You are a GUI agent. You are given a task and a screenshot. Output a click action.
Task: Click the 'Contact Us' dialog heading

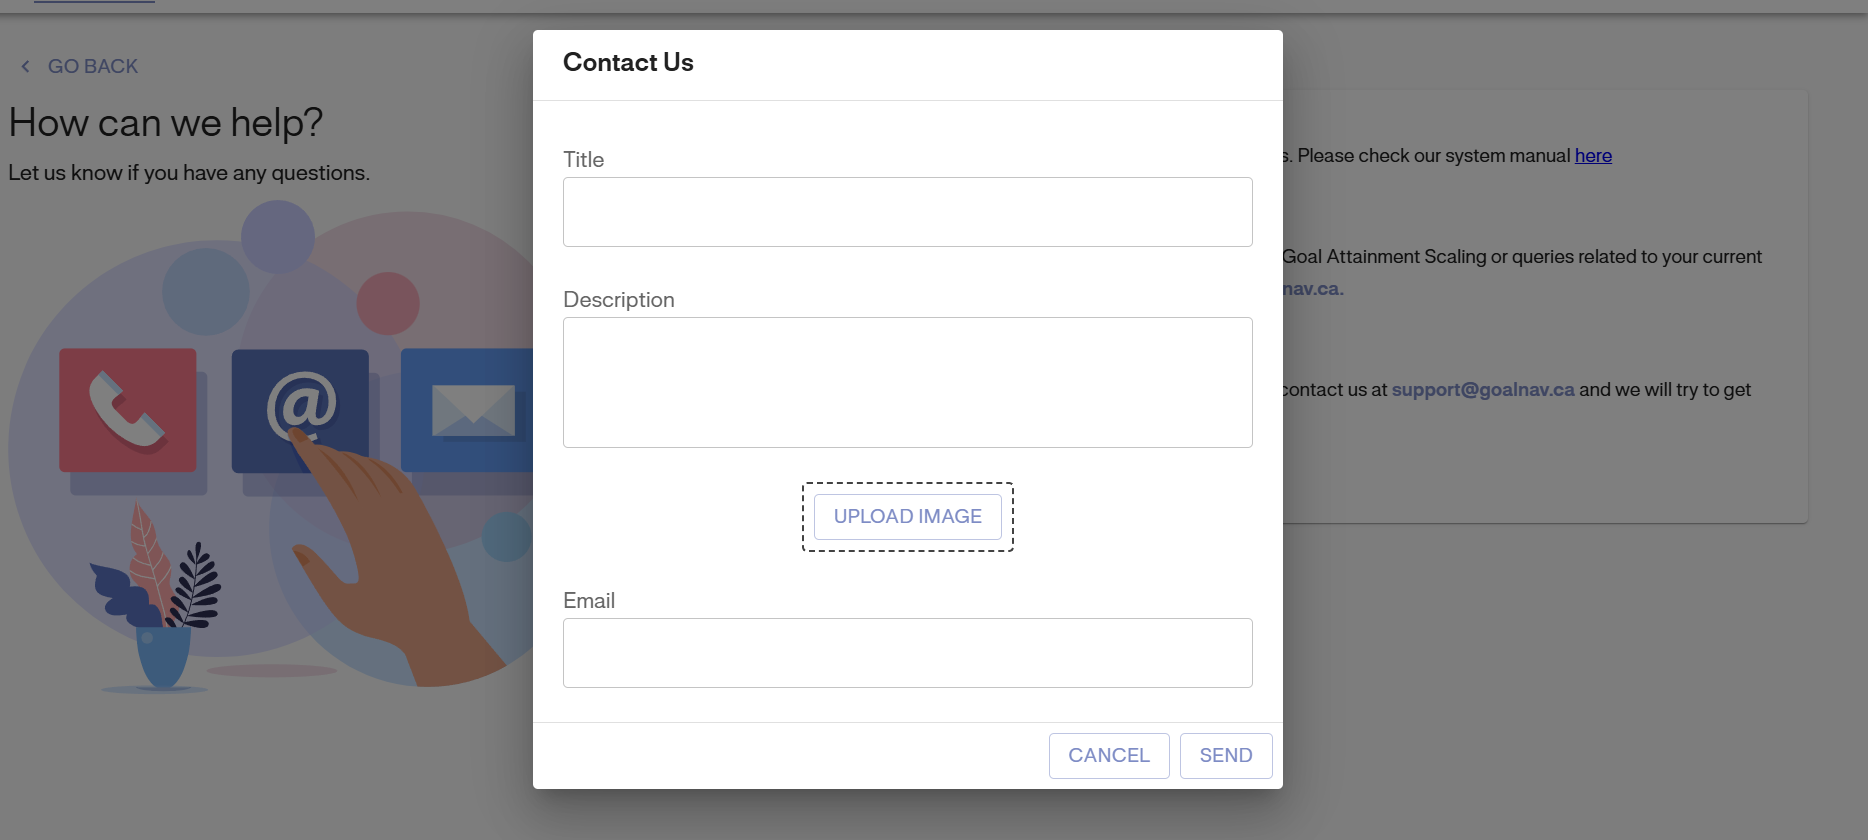coord(628,63)
